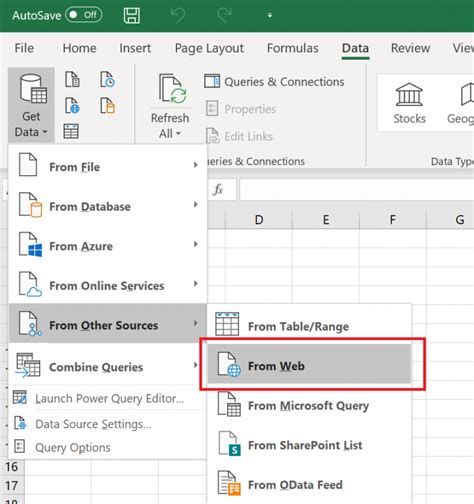
Task: Open the Get Data dropdown button
Action: [x=31, y=105]
